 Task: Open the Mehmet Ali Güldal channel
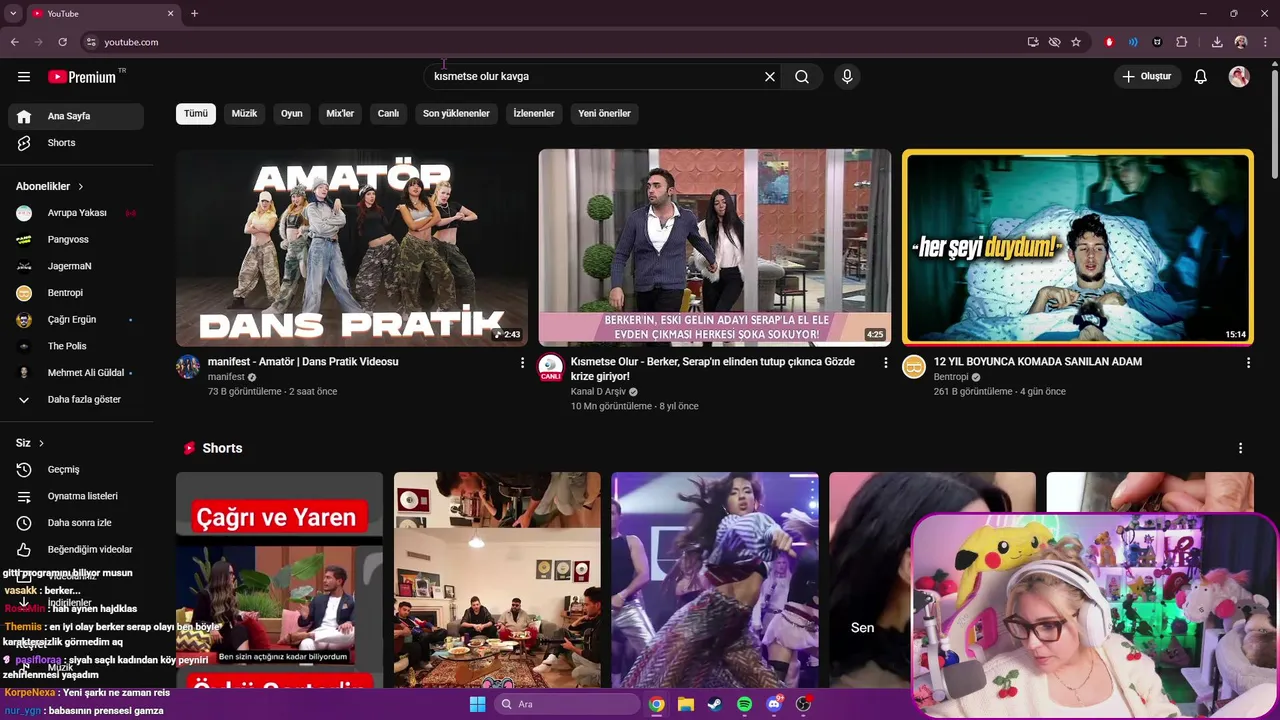click(x=76, y=373)
